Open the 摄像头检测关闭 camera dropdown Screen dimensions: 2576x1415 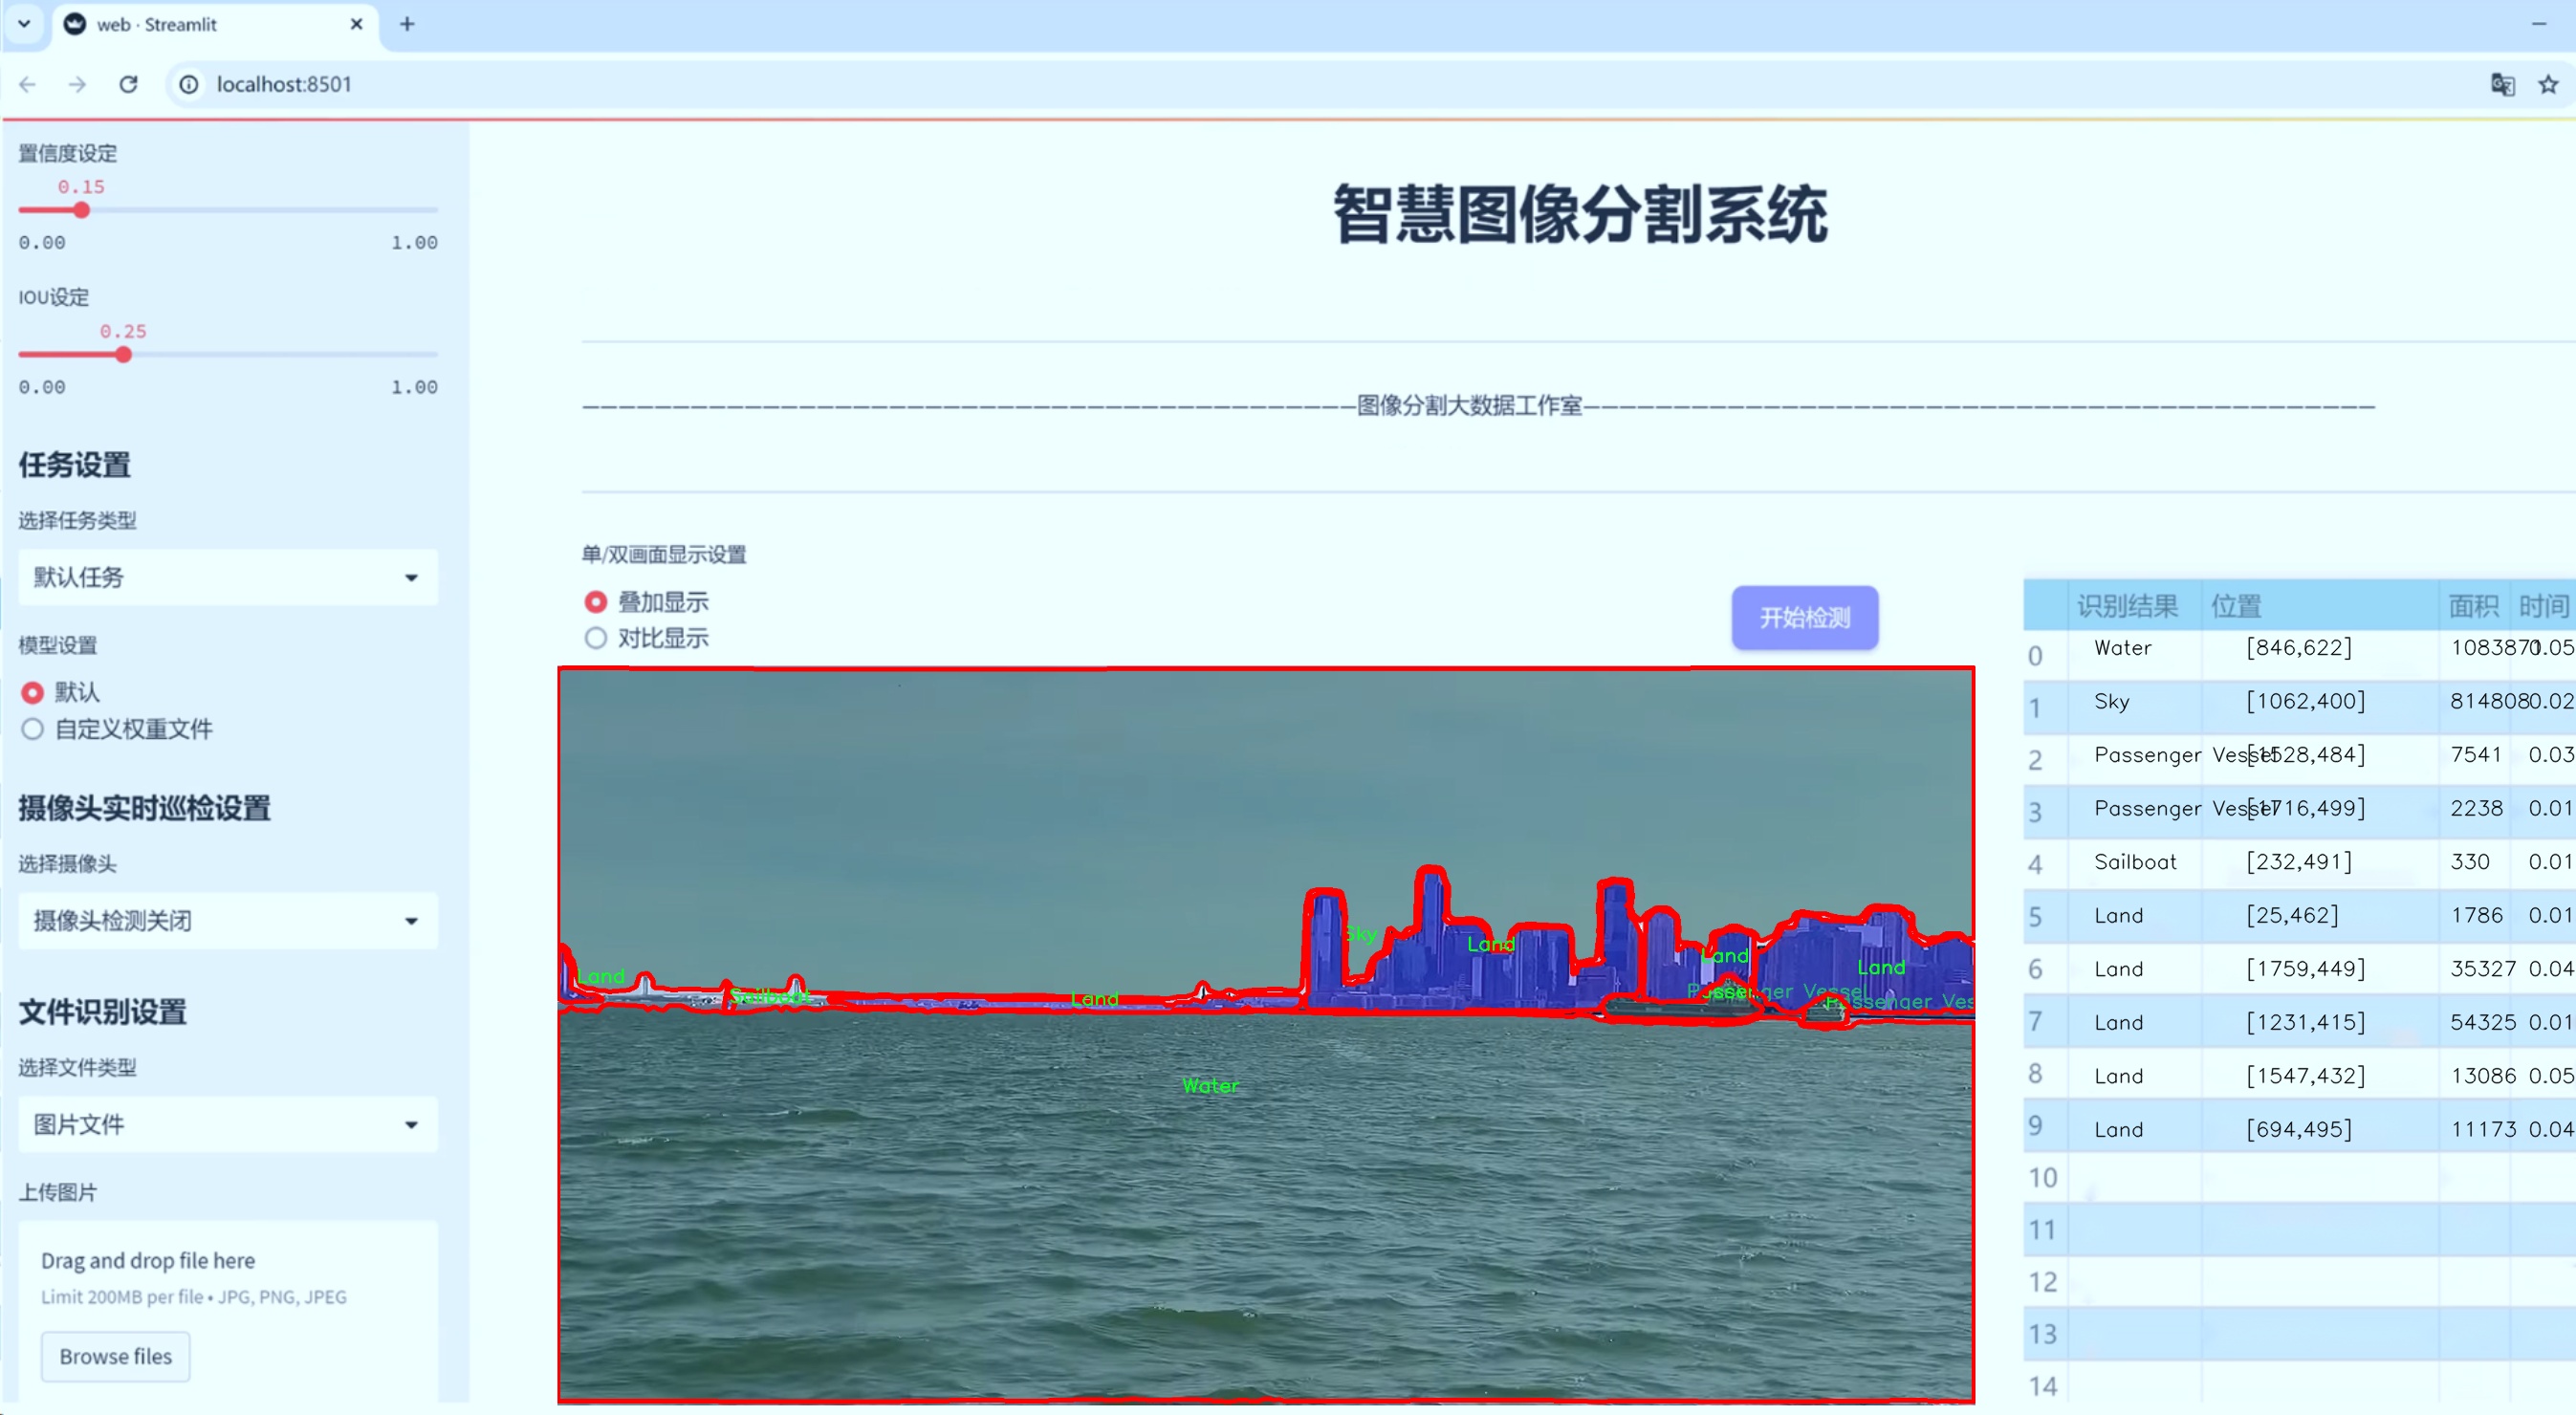click(x=228, y=920)
